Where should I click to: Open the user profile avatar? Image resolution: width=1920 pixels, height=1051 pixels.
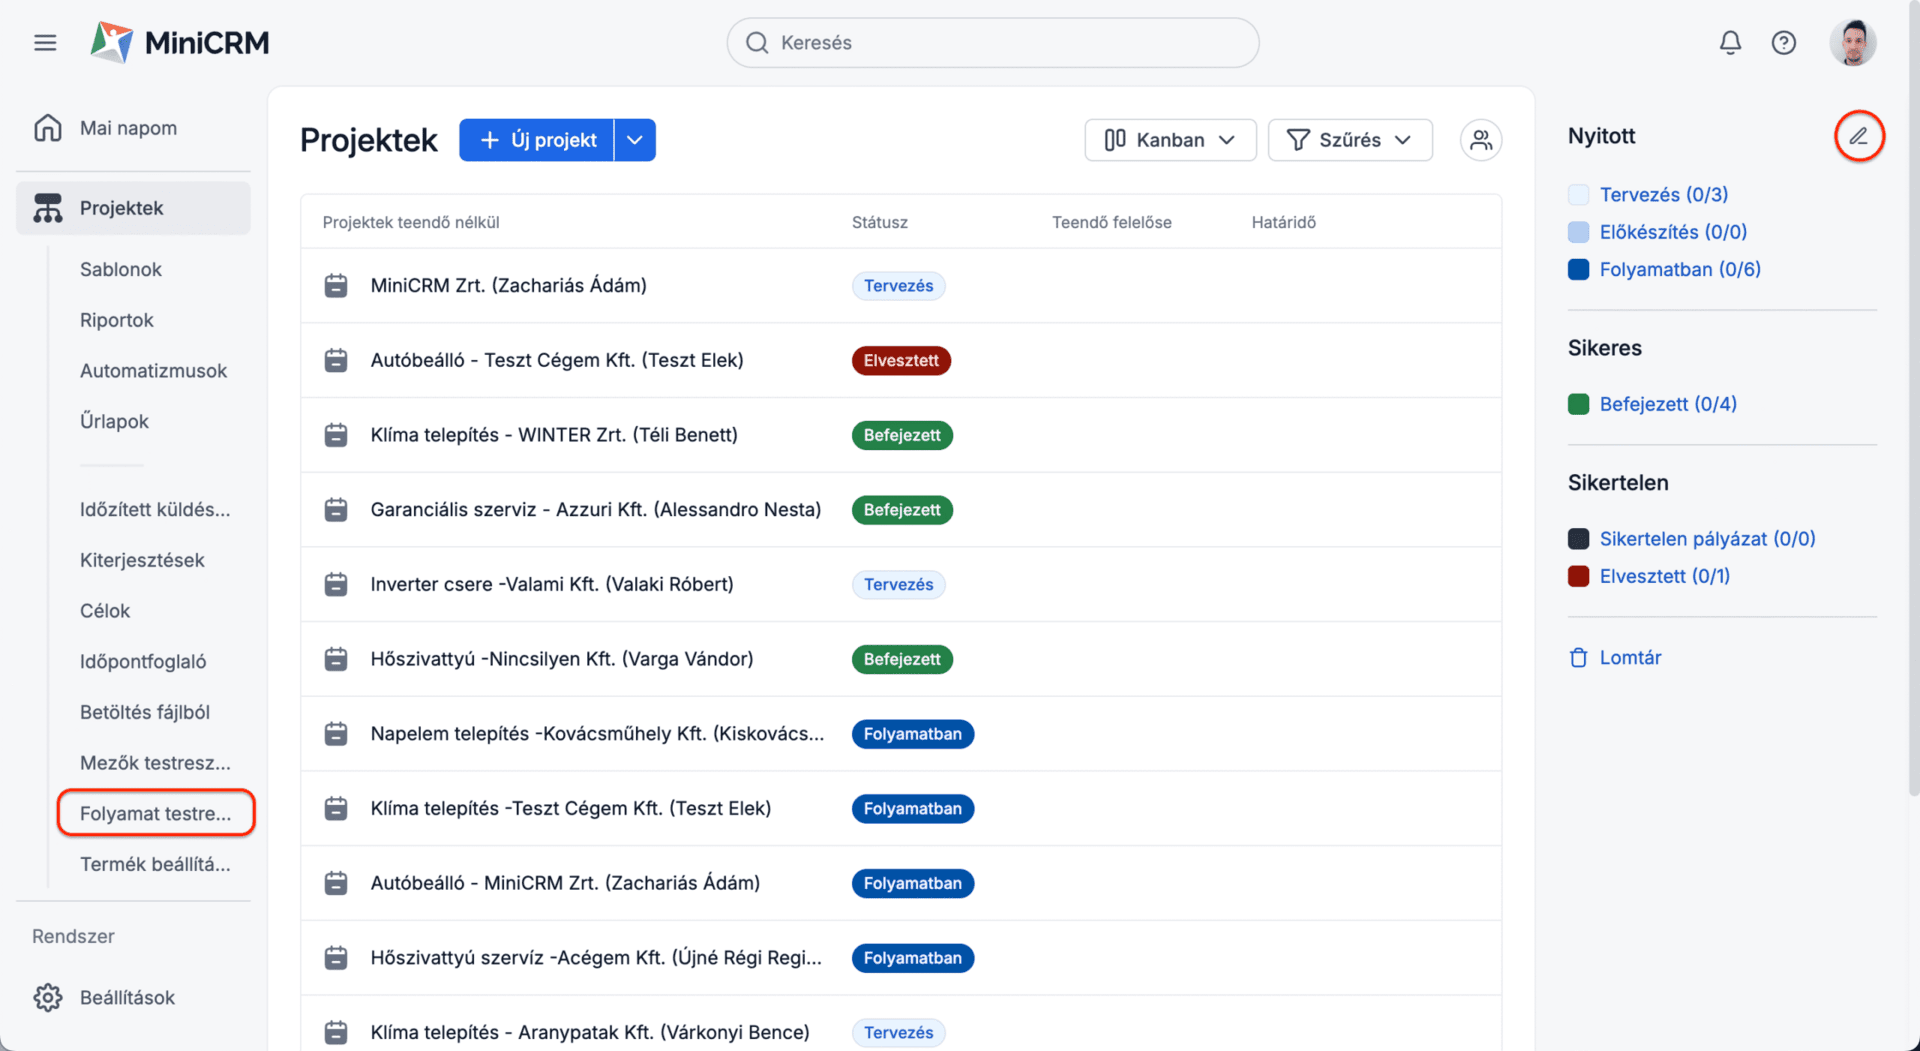tap(1853, 43)
